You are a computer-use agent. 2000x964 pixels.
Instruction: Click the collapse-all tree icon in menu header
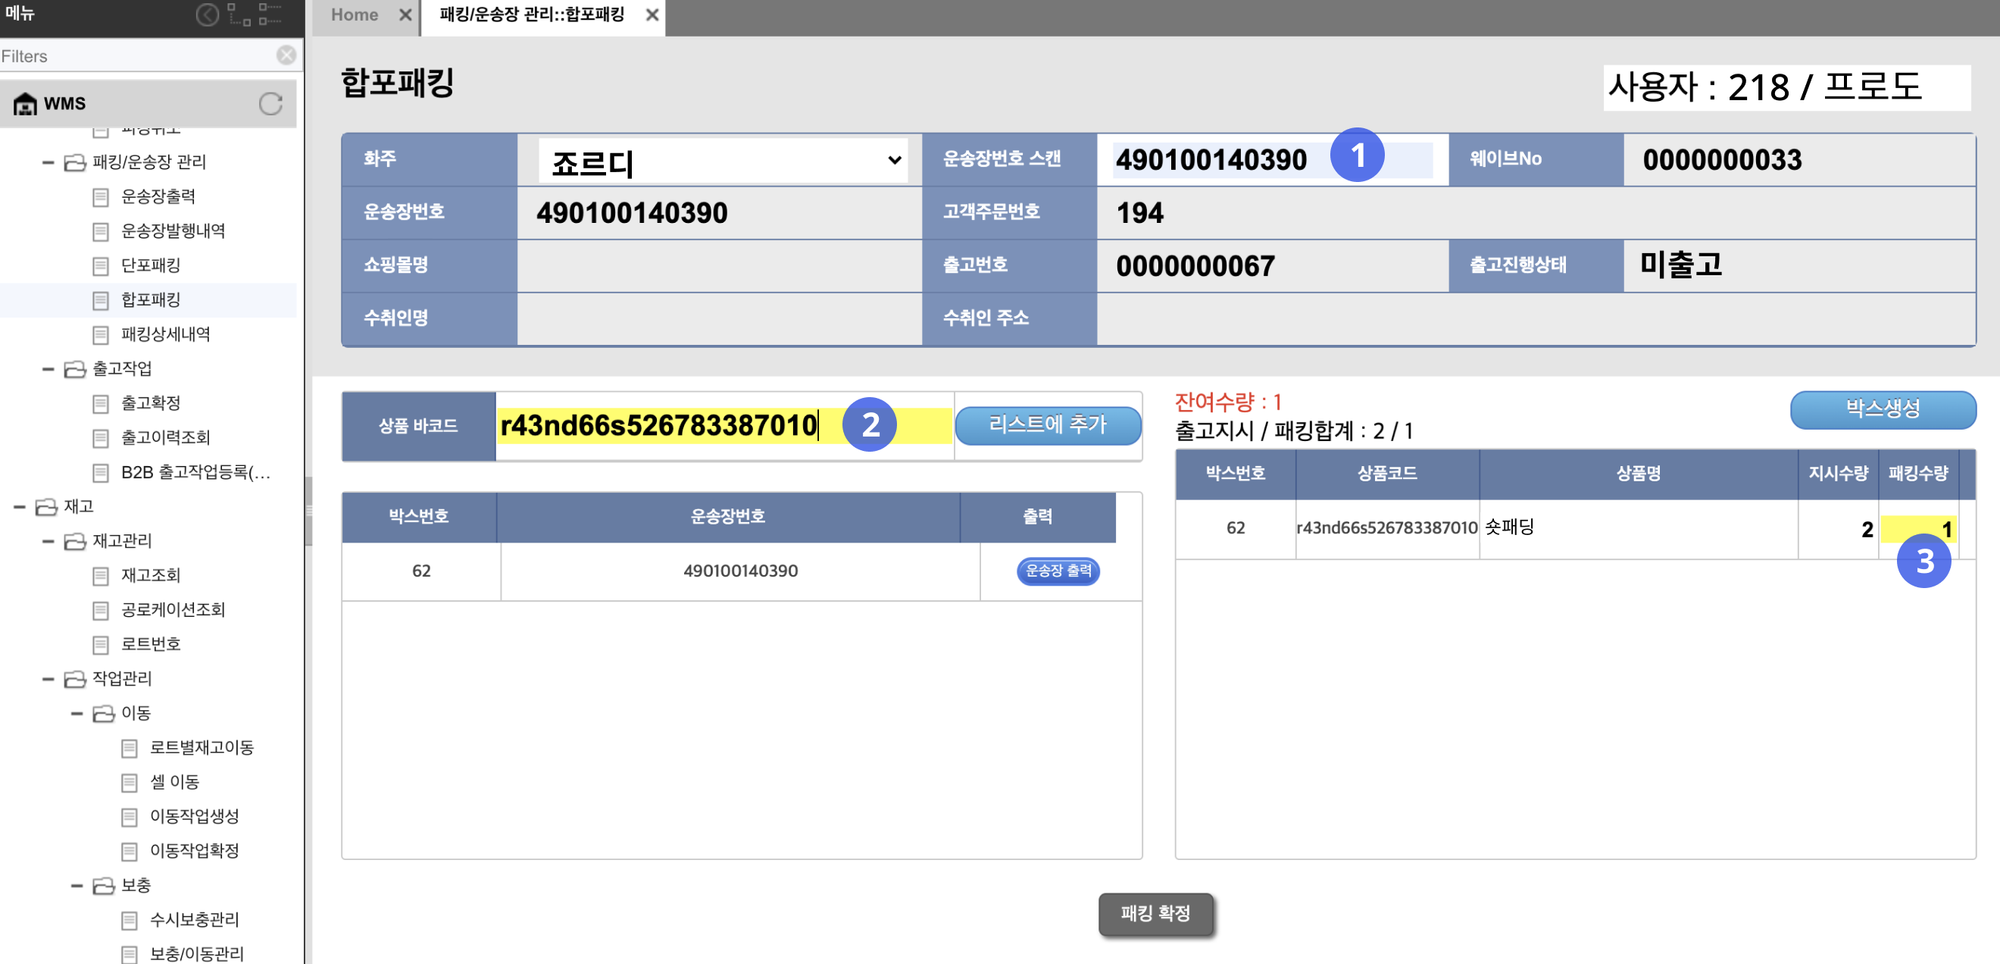tap(270, 15)
